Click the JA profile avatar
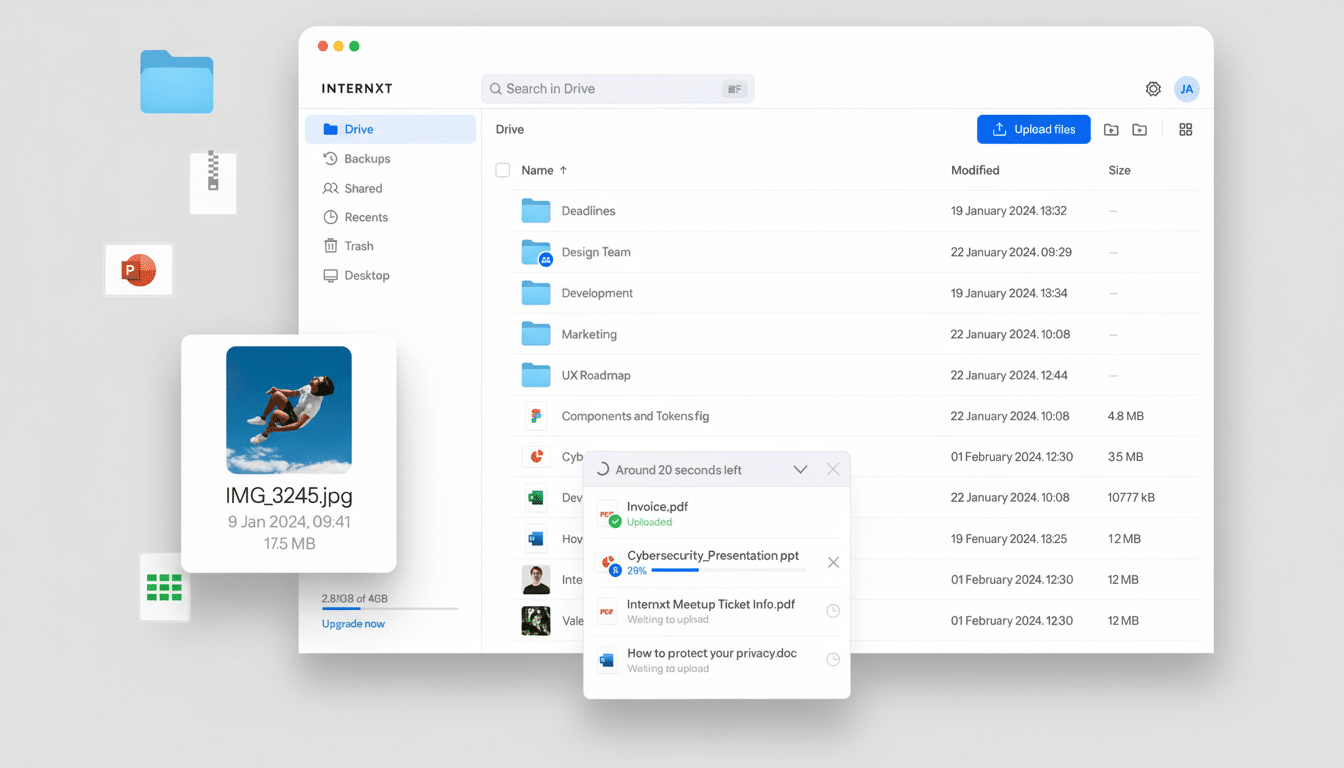1344x768 pixels. [x=1187, y=89]
